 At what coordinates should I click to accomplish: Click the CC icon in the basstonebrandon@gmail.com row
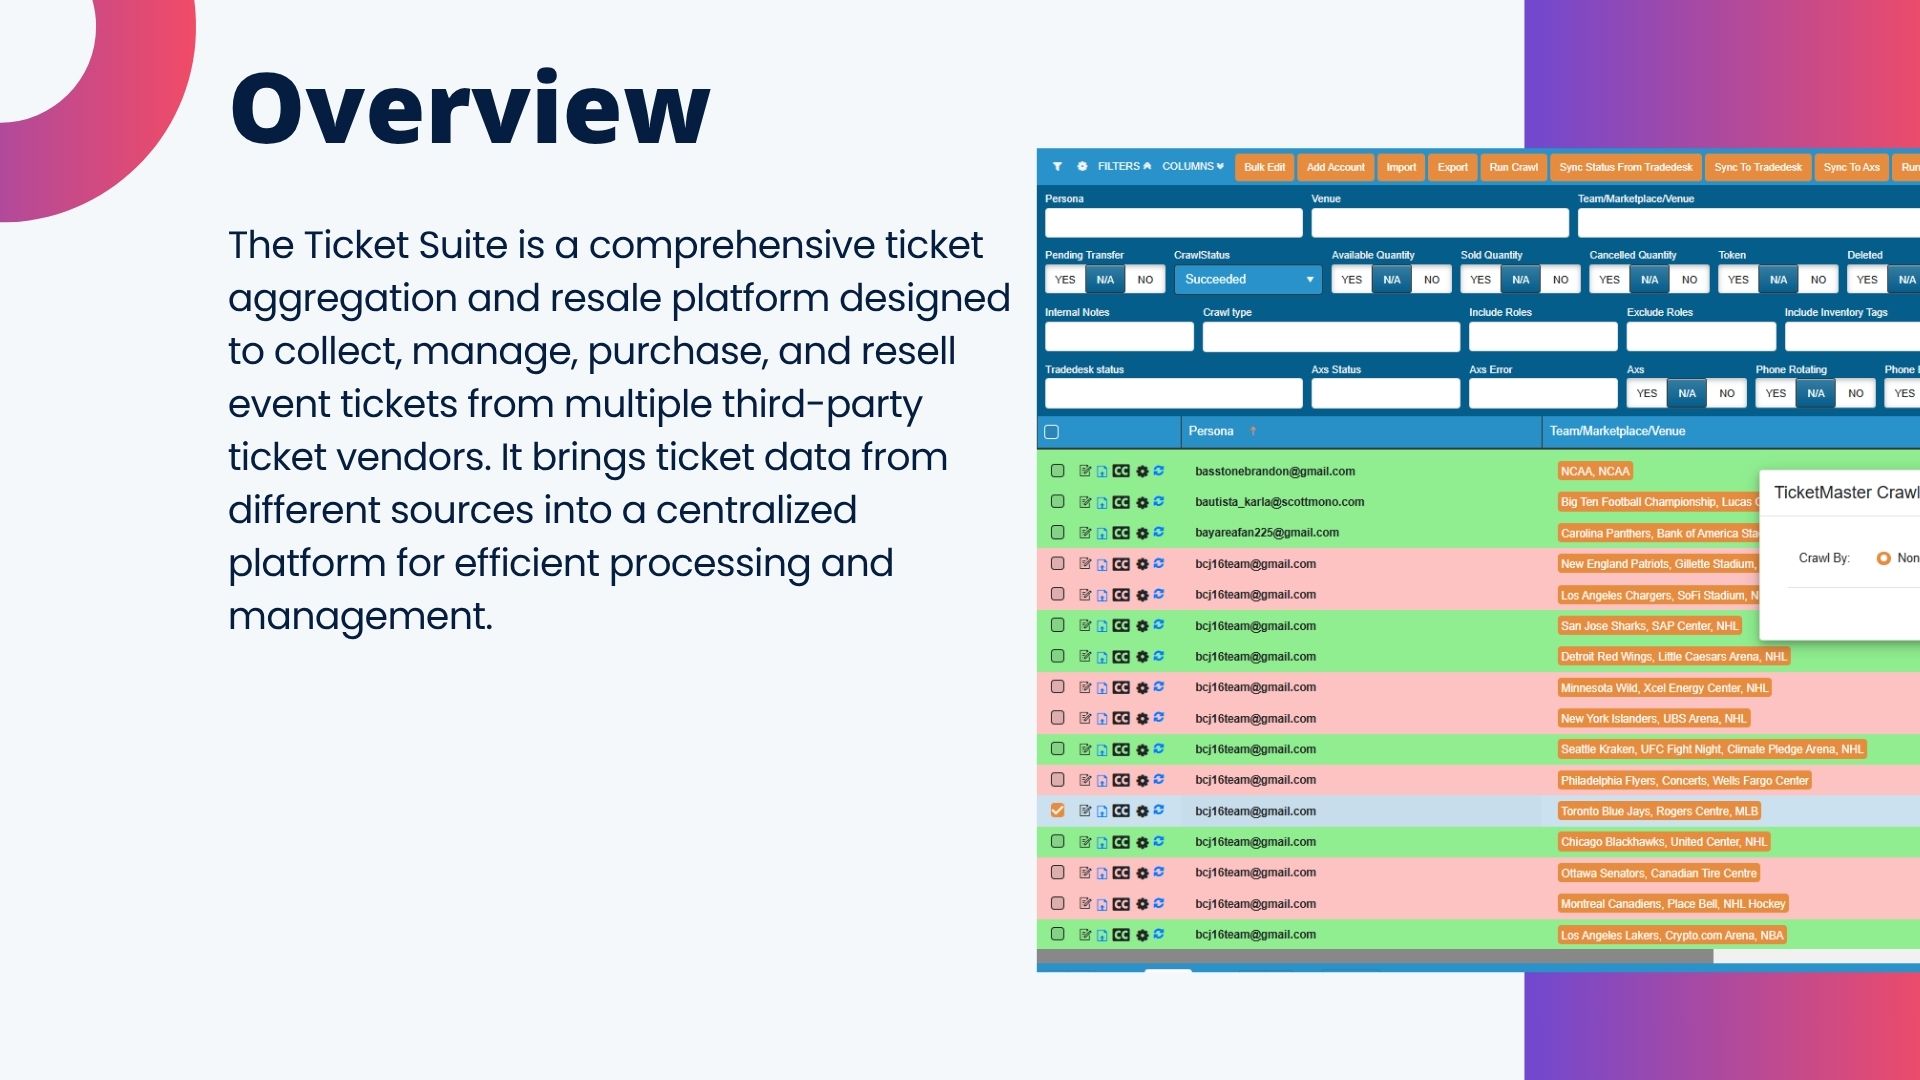point(1122,471)
